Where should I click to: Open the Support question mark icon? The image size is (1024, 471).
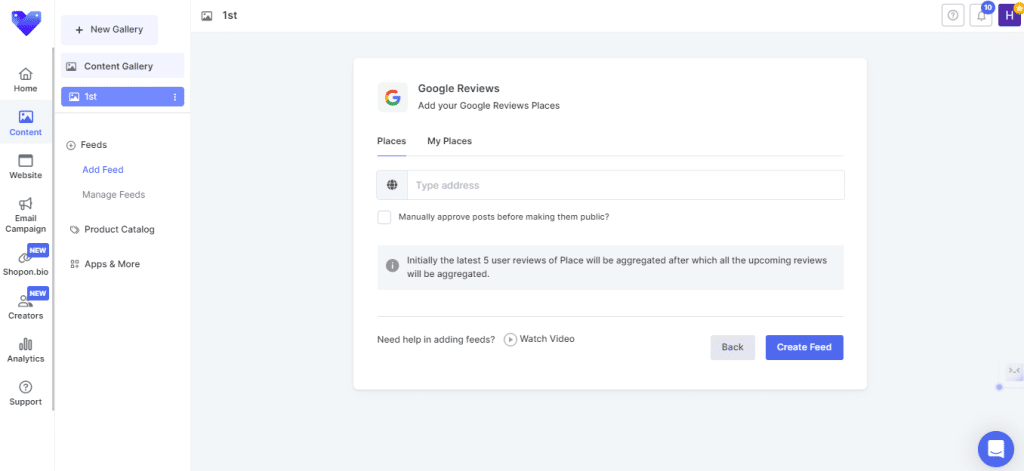tap(26, 387)
